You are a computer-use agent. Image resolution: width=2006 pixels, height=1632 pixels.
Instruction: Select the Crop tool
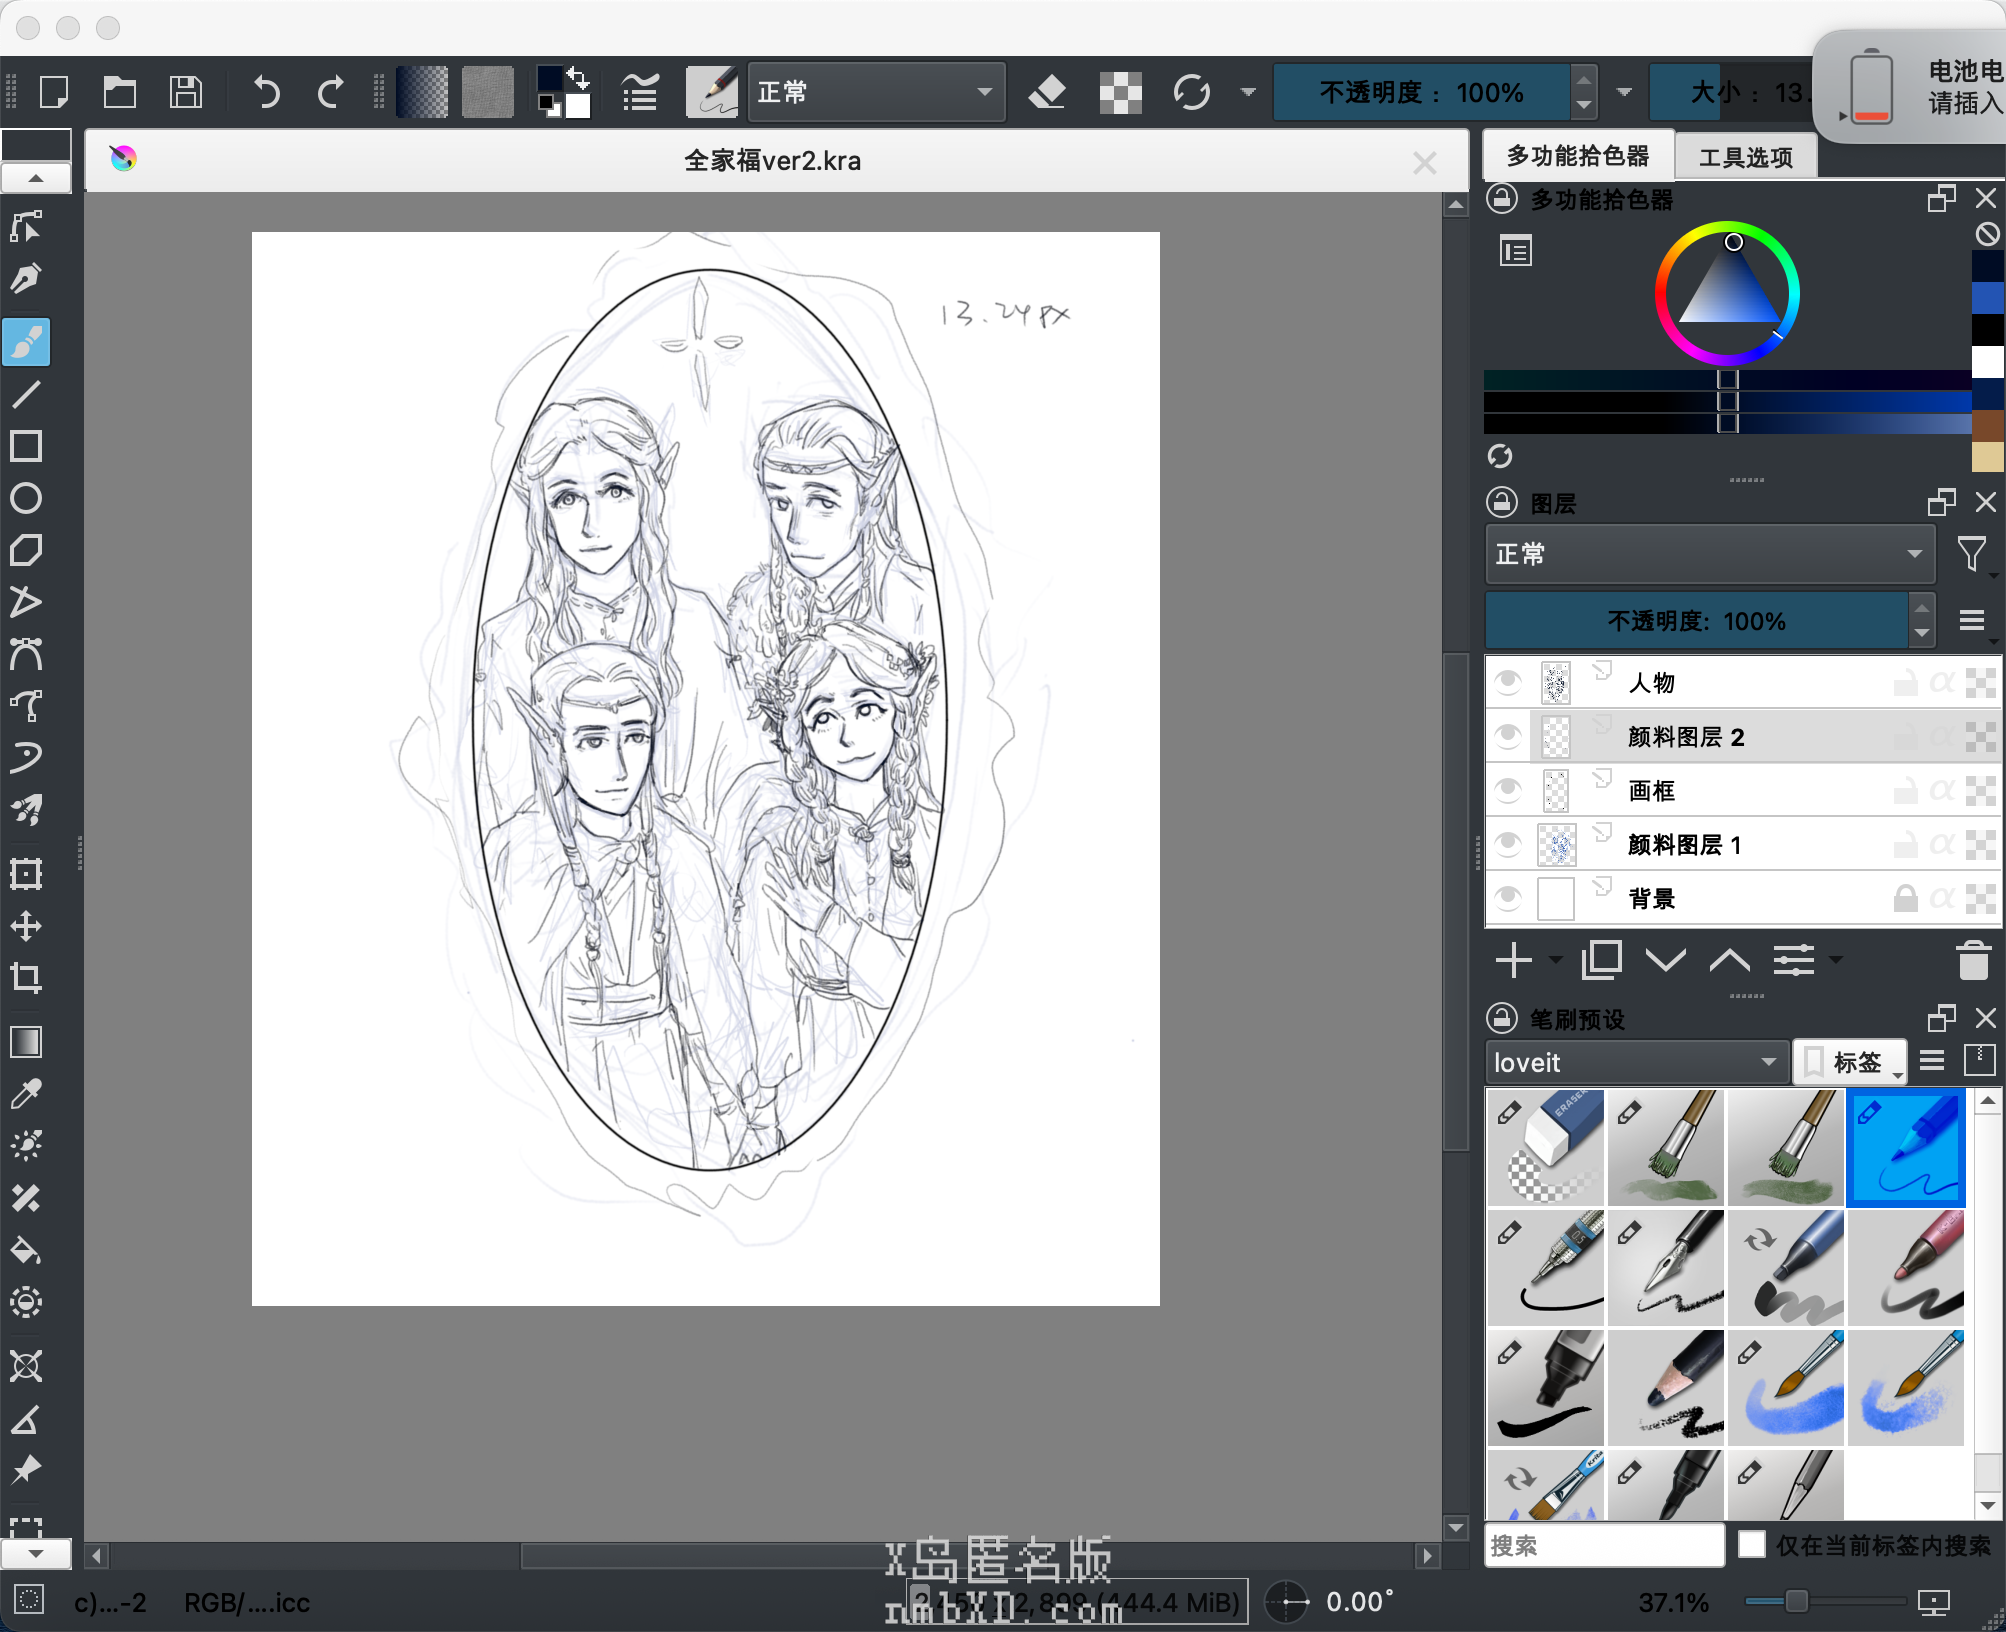[x=26, y=977]
